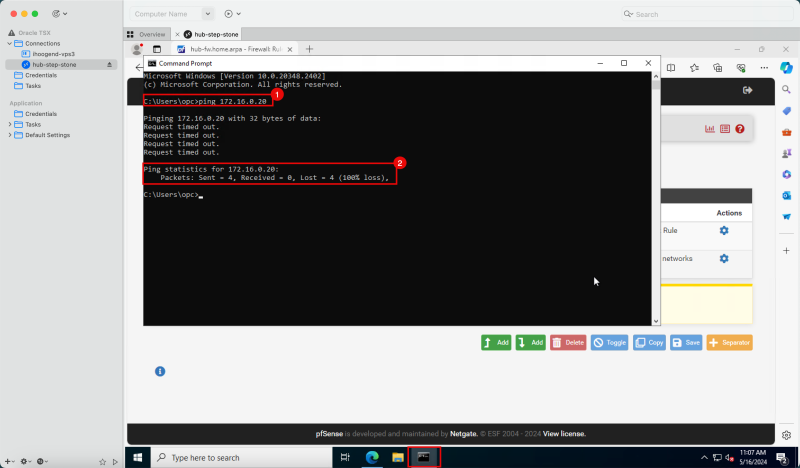Click gear icon in networks row

click(x=724, y=259)
